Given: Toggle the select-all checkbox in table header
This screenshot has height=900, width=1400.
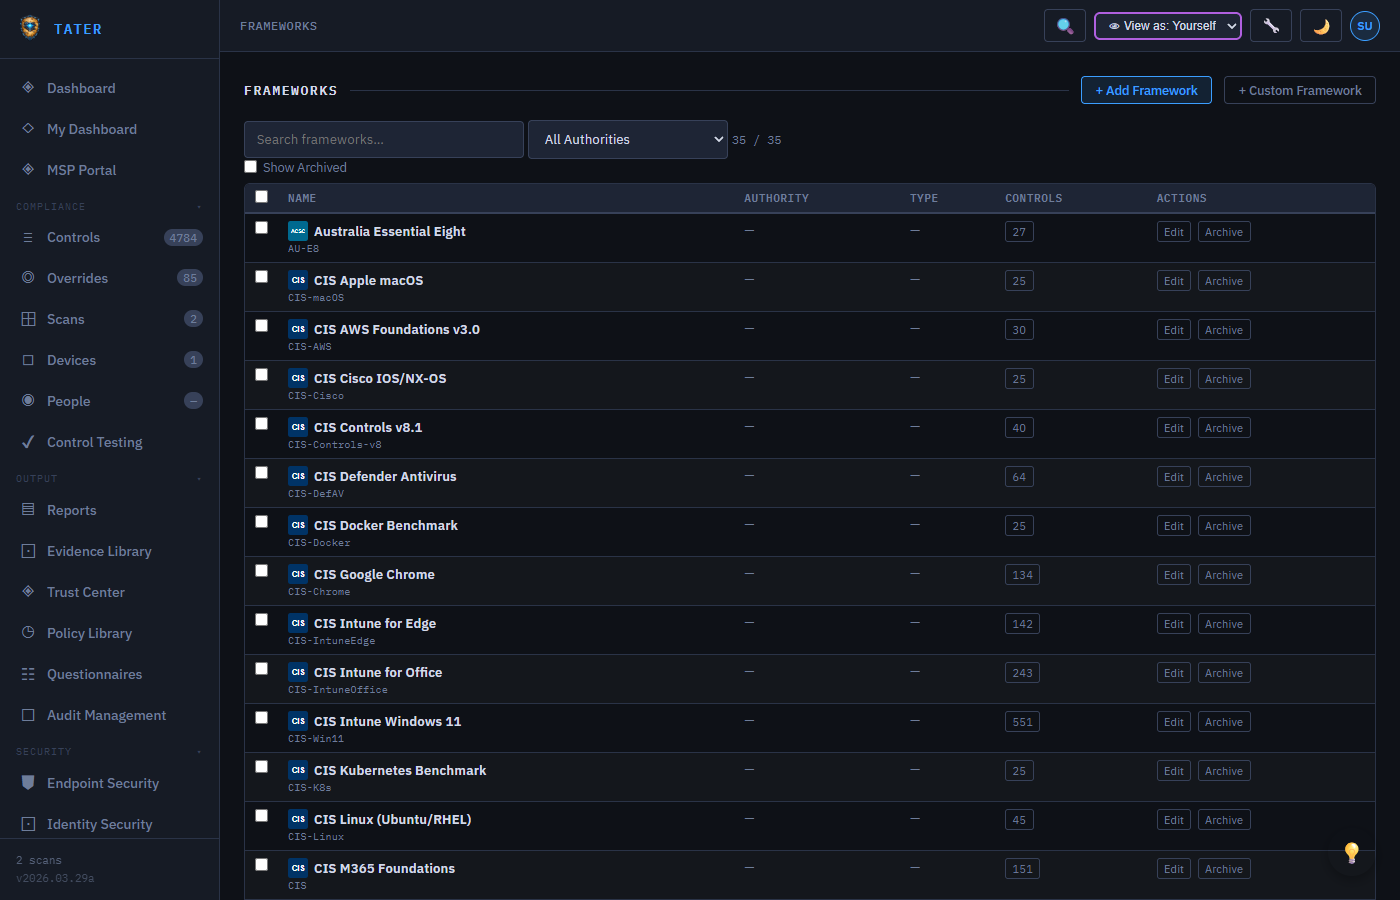Looking at the screenshot, I should point(262,197).
